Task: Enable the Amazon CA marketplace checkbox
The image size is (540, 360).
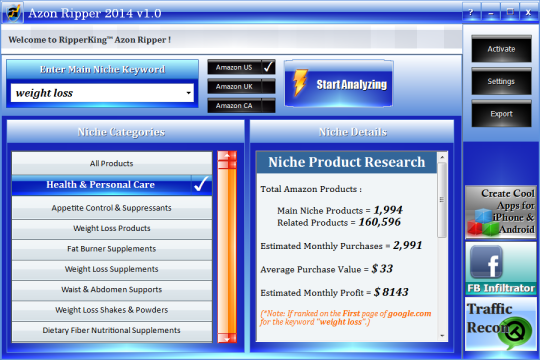Action: click(x=268, y=105)
